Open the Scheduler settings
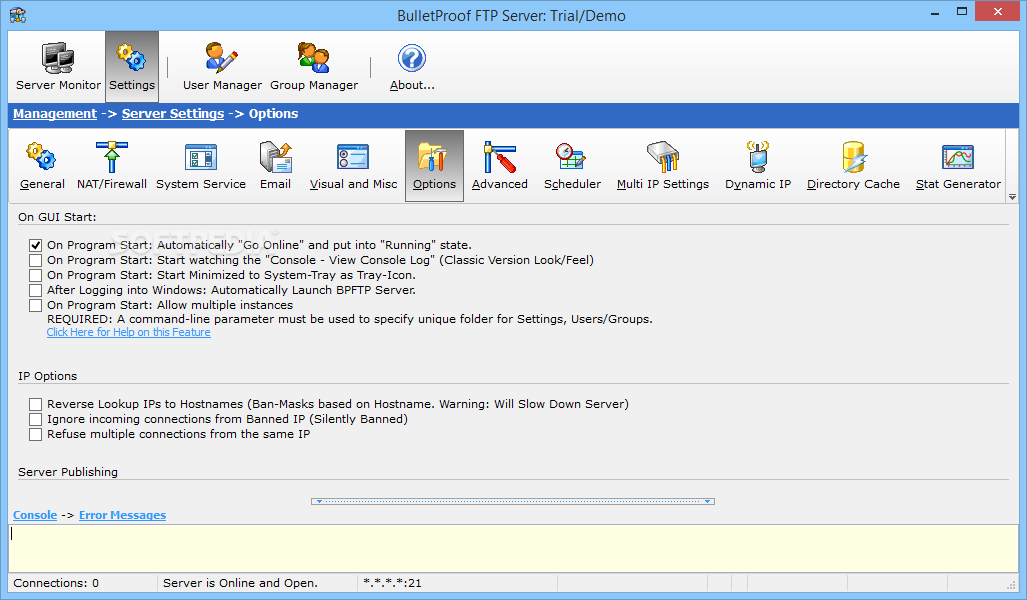 [x=572, y=166]
